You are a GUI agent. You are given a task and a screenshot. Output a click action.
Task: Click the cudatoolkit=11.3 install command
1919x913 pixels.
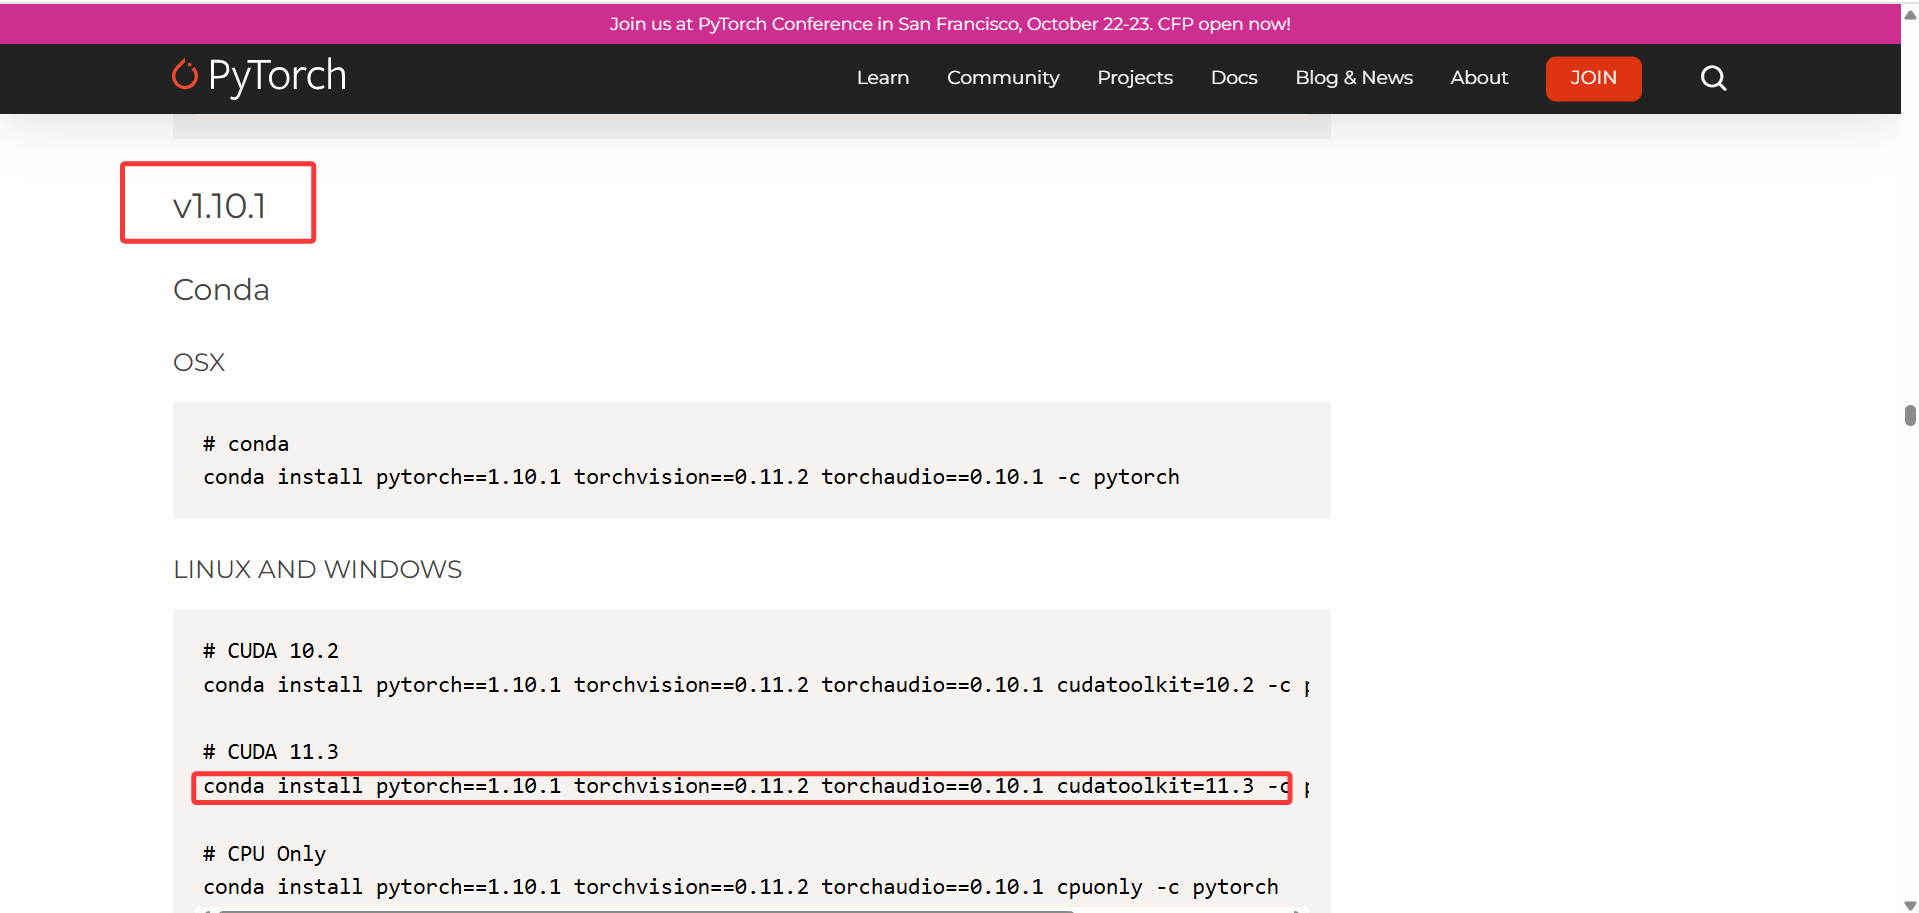click(756, 787)
